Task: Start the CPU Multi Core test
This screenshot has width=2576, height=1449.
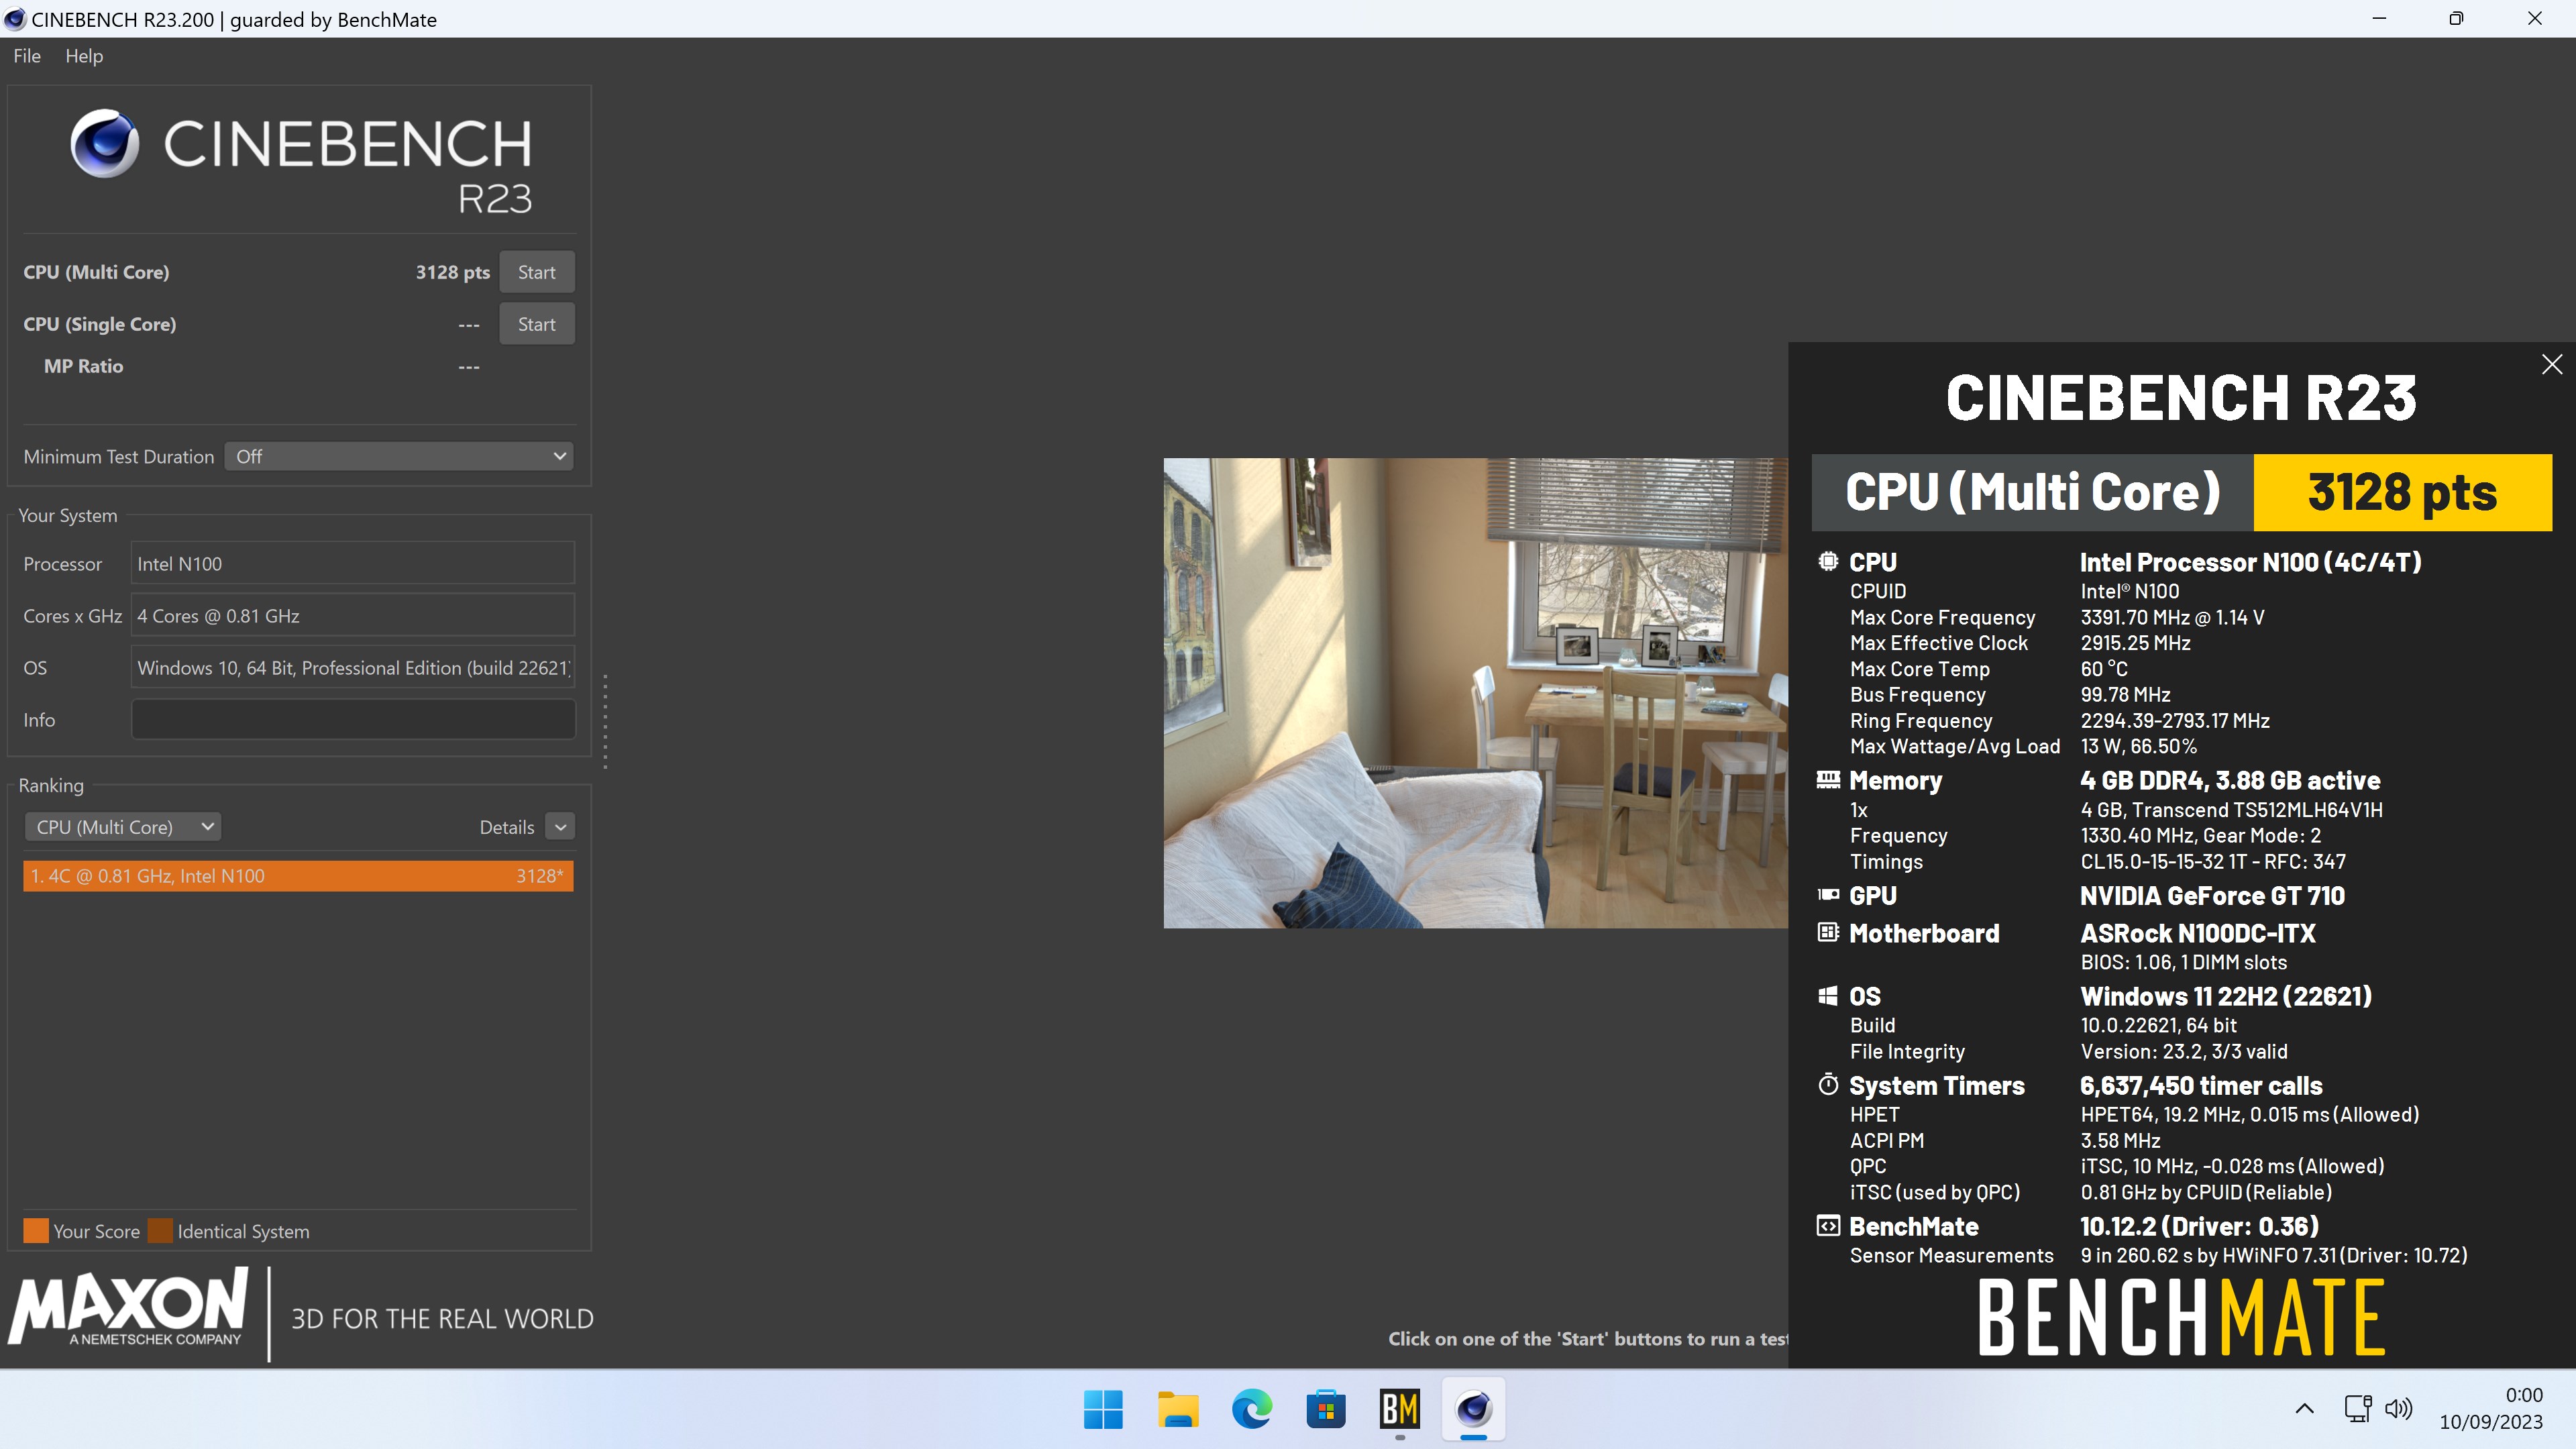Action: (x=537, y=272)
